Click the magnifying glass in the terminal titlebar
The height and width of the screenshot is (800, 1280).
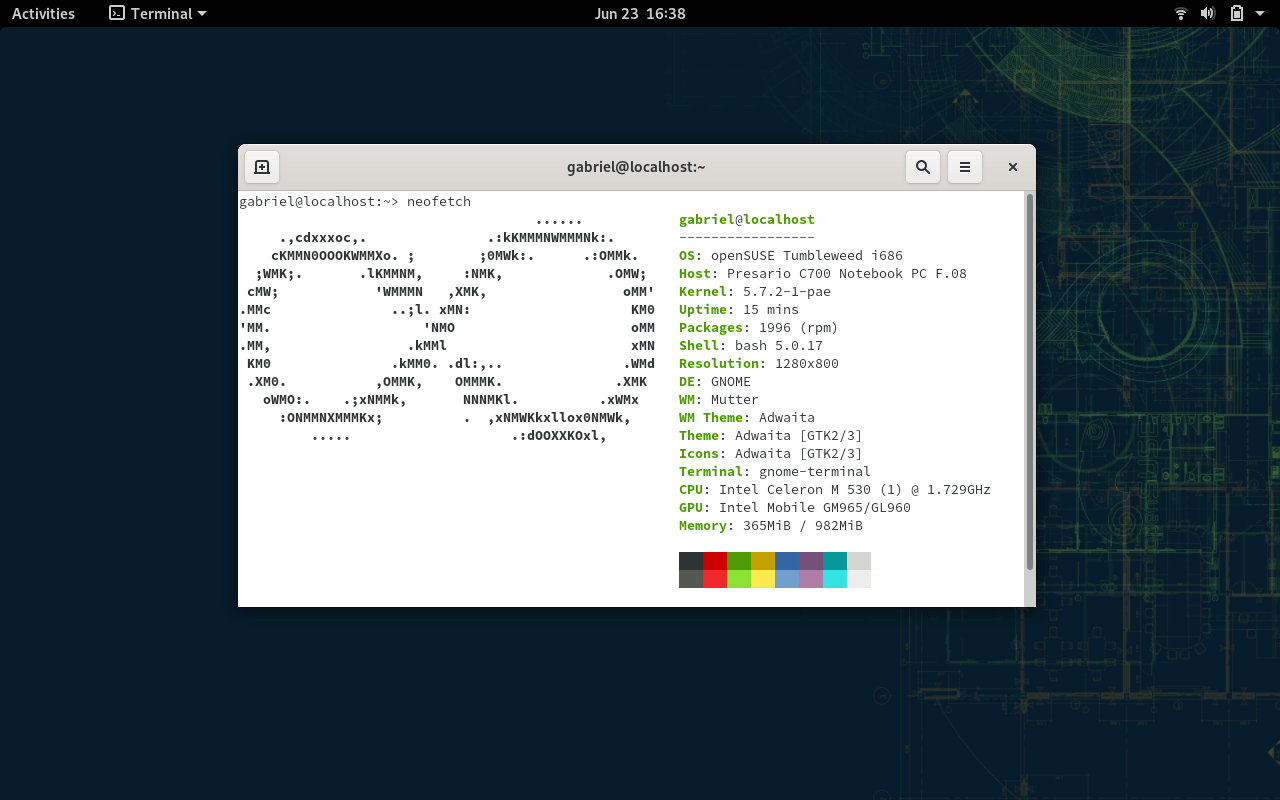pyautogui.click(x=922, y=166)
